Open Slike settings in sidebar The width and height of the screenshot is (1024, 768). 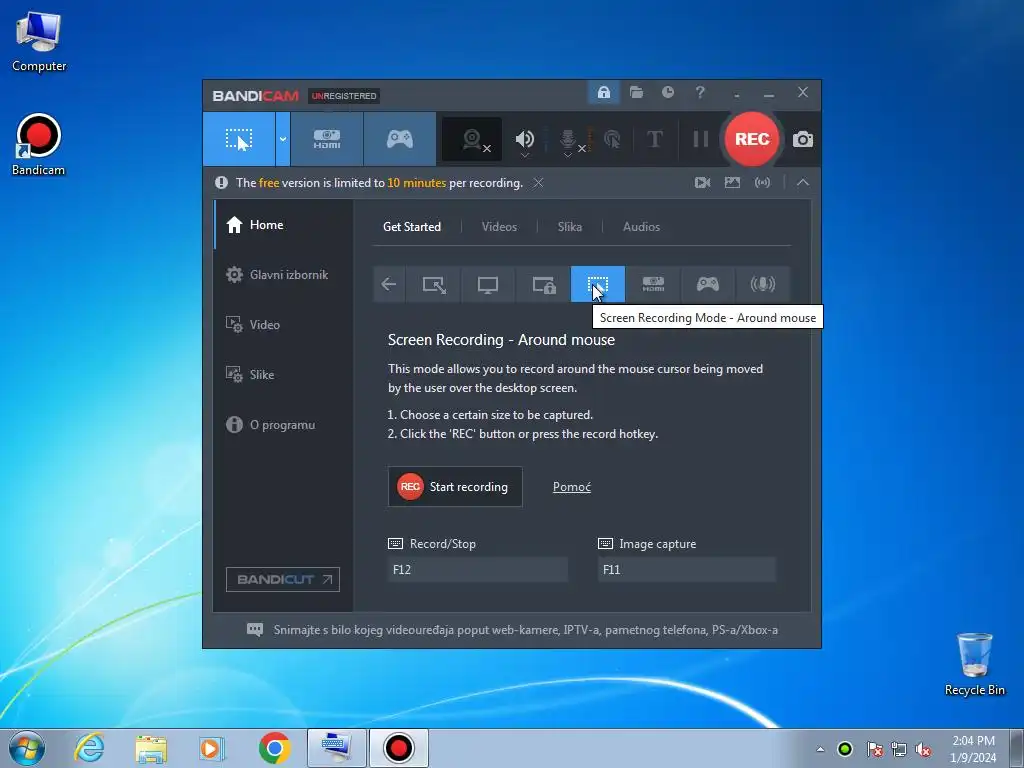283,375
